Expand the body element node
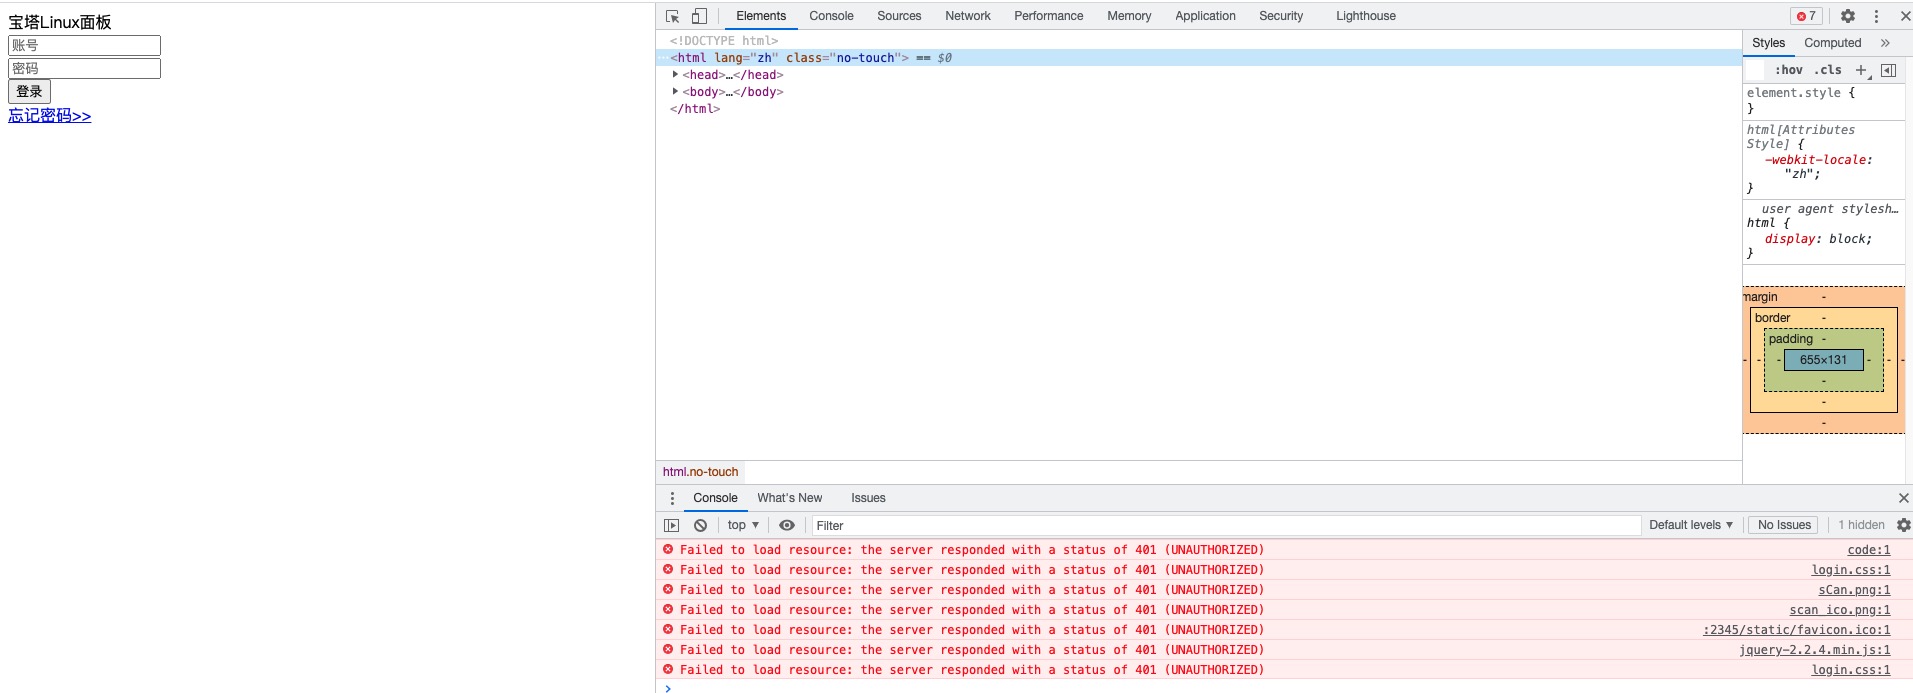Image resolution: width=1913 pixels, height=693 pixels. tap(676, 92)
